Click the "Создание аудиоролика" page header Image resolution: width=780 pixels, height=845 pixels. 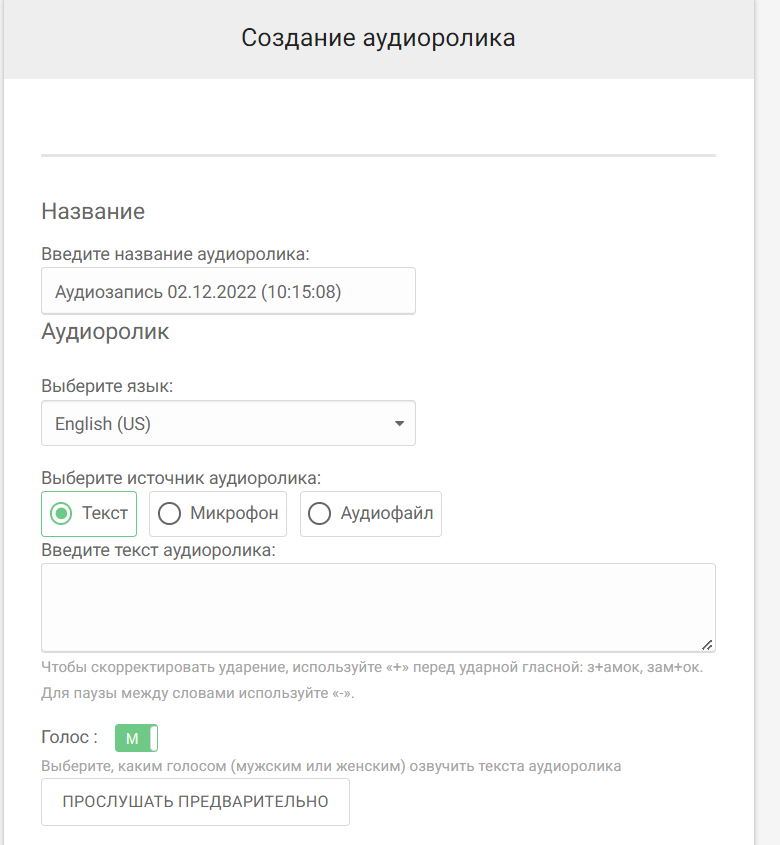pyautogui.click(x=378, y=39)
